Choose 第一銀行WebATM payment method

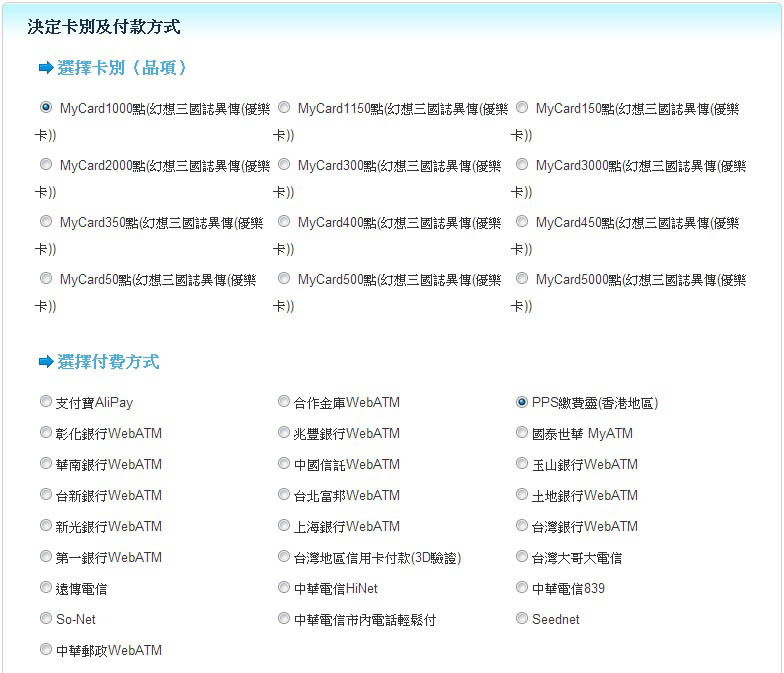46,556
